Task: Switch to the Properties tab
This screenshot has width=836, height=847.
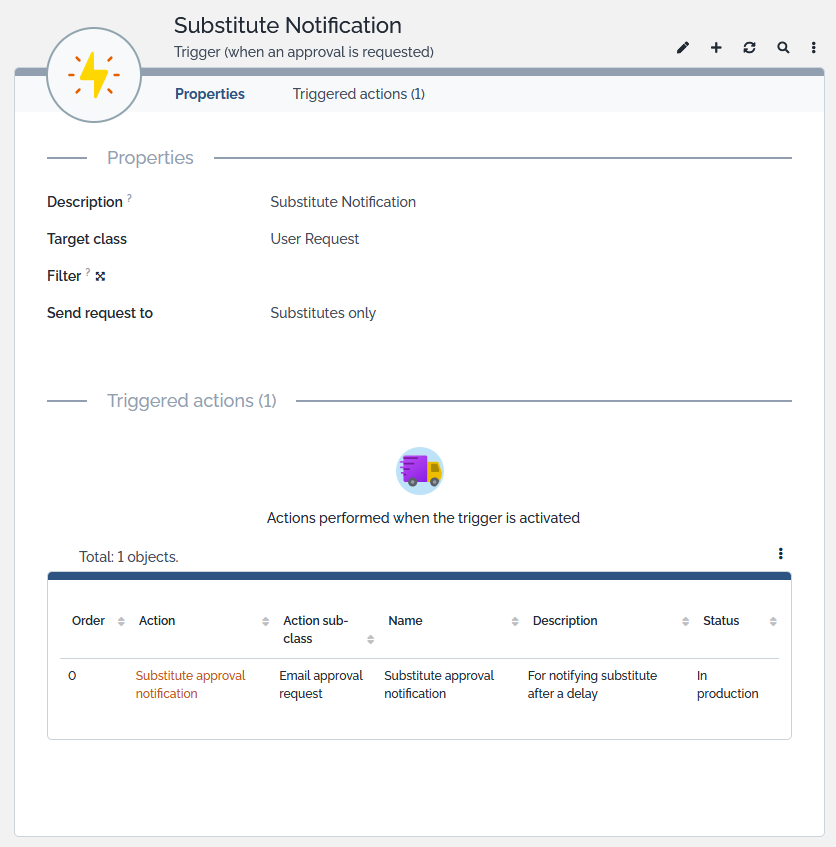Action: (210, 94)
